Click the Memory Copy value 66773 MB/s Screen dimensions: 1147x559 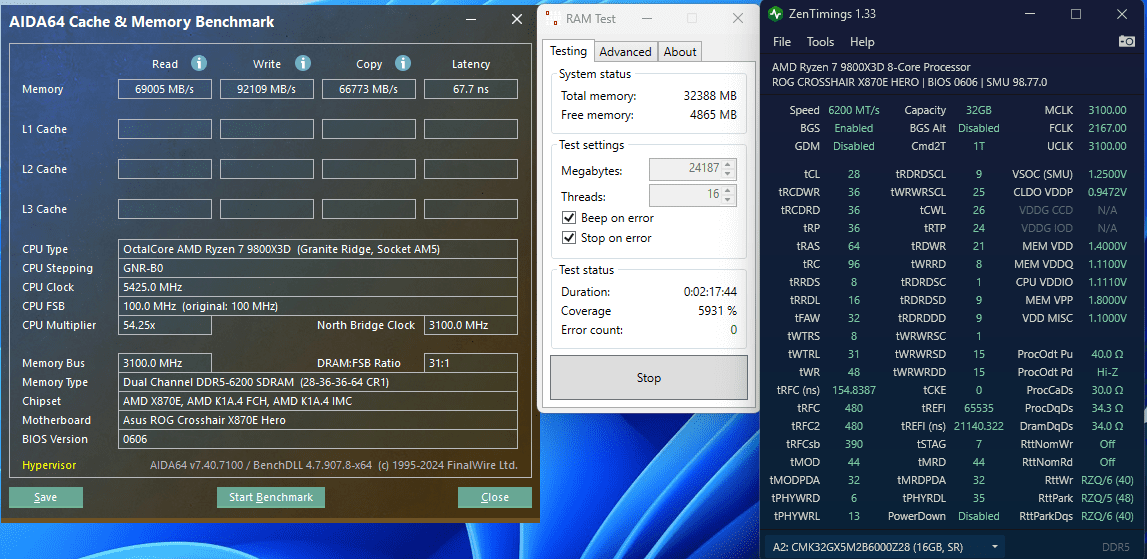pos(369,89)
